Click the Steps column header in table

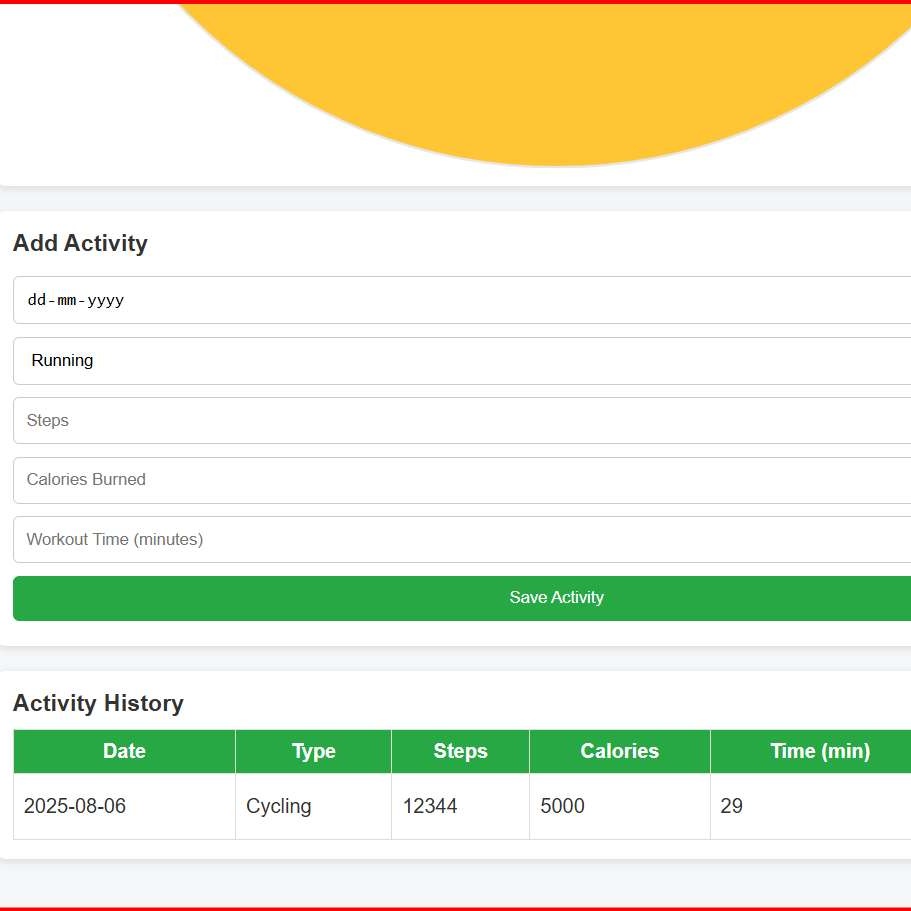460,751
